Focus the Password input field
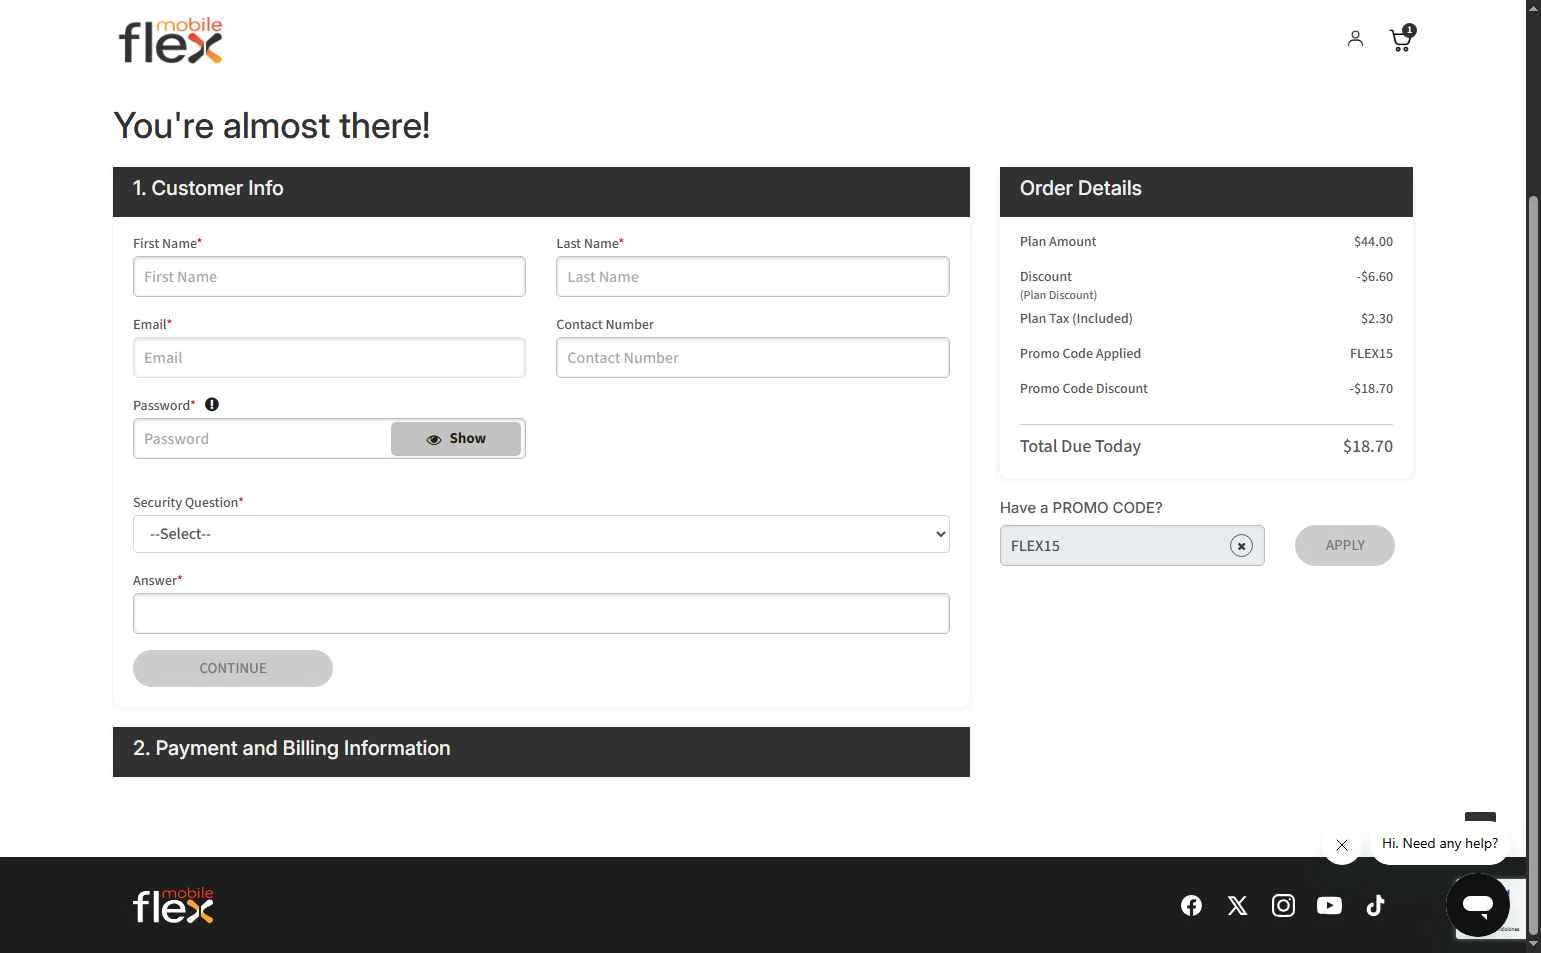The height and width of the screenshot is (953, 1541). tap(261, 439)
